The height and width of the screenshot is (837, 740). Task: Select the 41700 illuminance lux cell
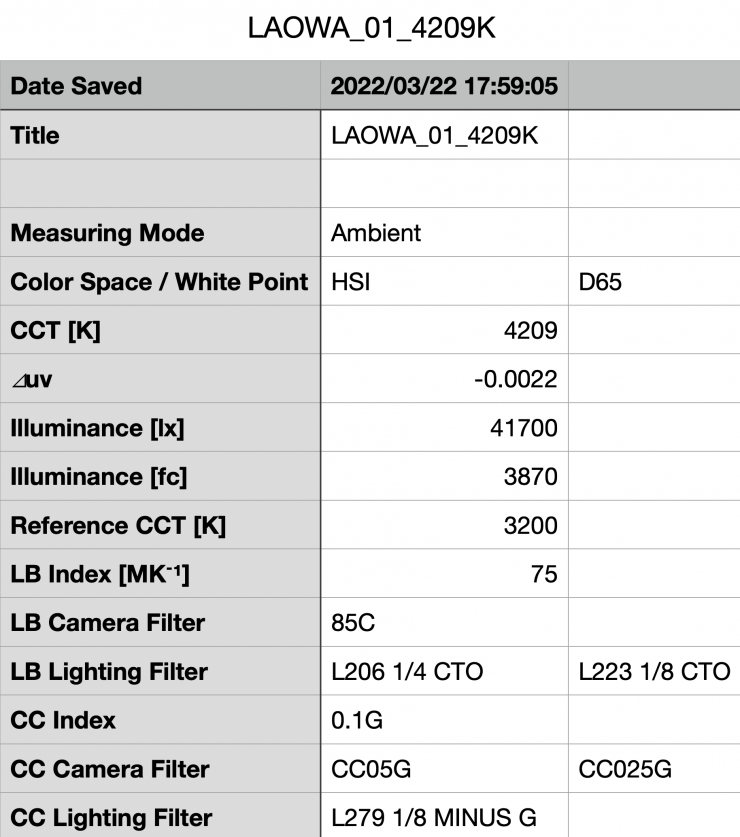tap(444, 428)
